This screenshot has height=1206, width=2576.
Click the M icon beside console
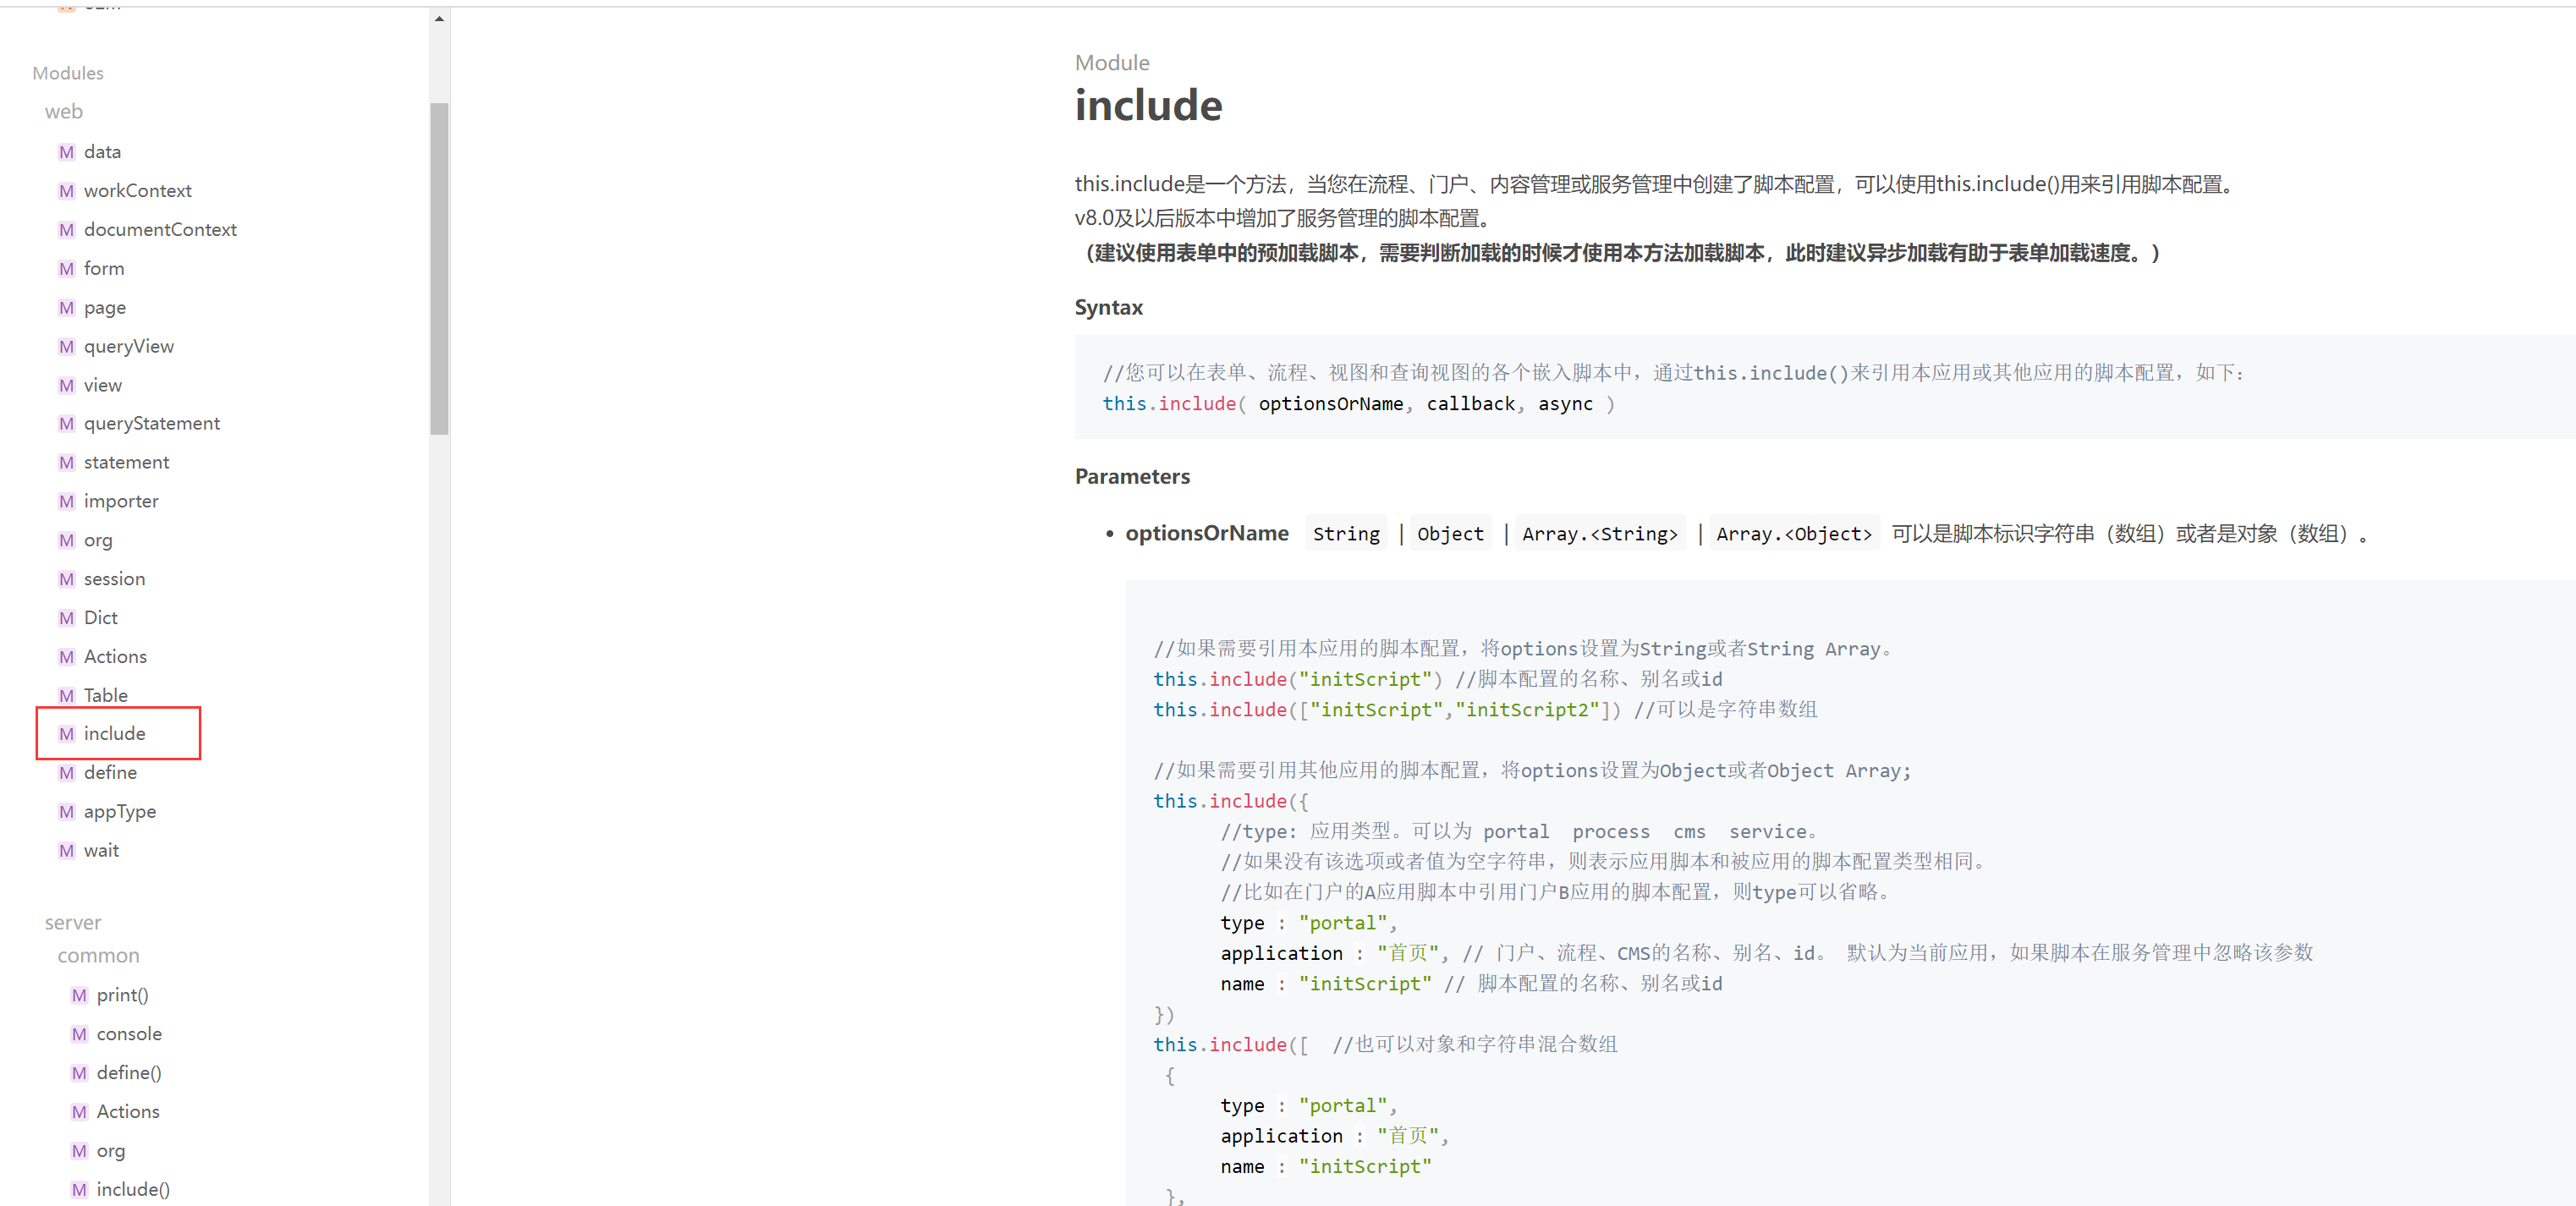79,1035
